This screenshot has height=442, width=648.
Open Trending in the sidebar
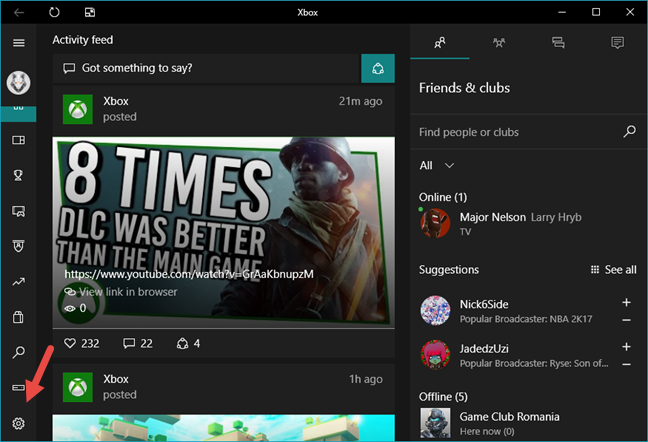19,282
